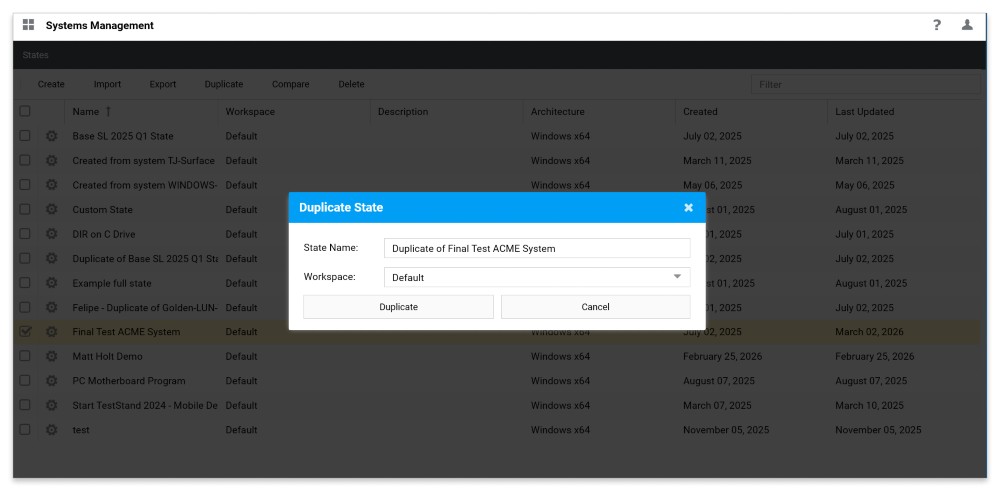The height and width of the screenshot is (492, 1000).
Task: Check the Custom State row
Action: pos(24,209)
